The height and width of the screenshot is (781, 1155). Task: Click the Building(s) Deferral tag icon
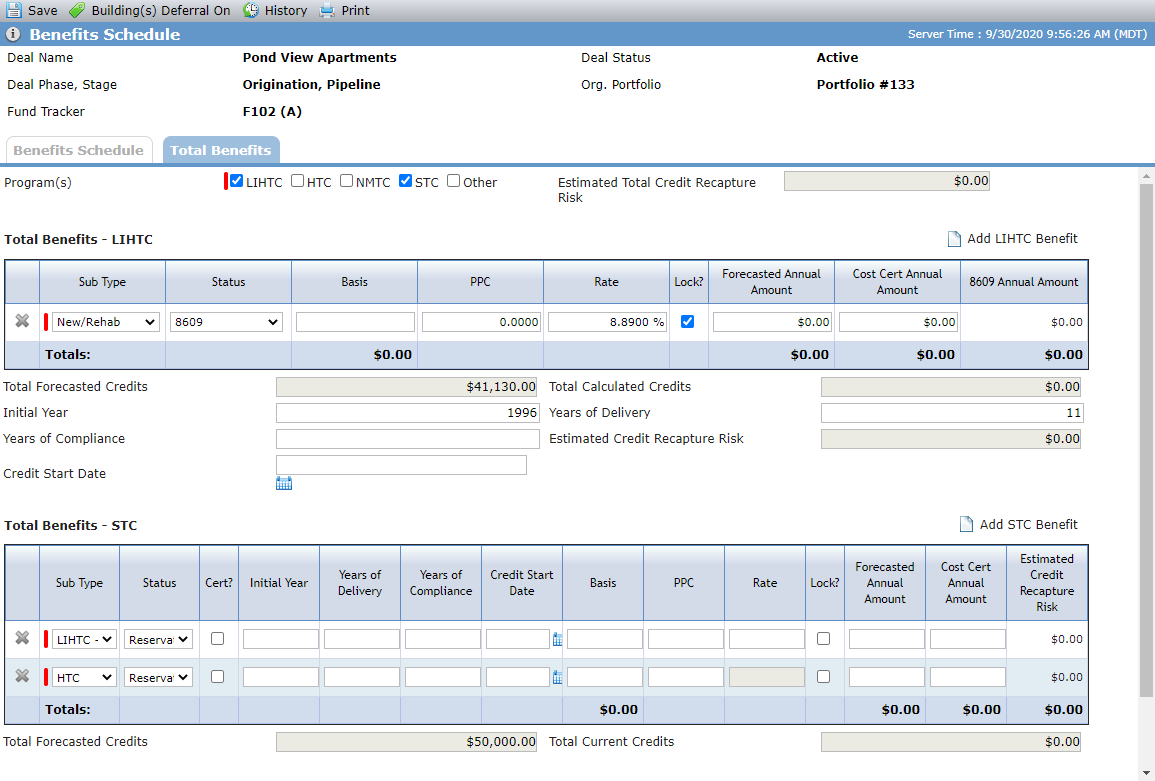pyautogui.click(x=77, y=10)
